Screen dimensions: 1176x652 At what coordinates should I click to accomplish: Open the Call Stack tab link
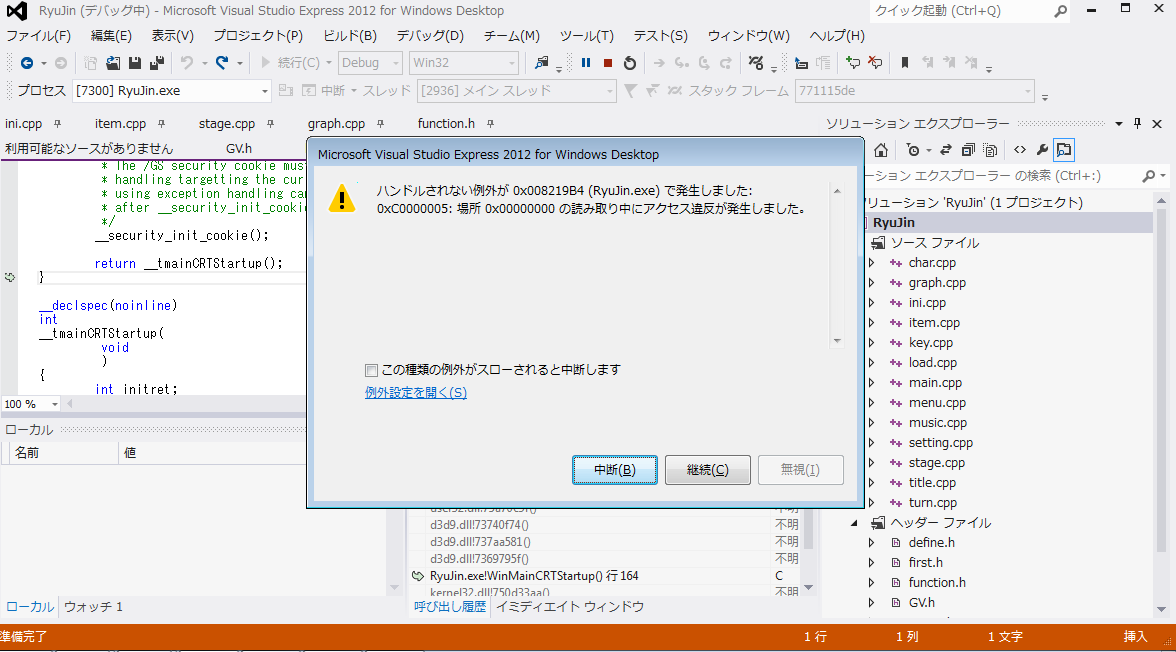coord(450,607)
